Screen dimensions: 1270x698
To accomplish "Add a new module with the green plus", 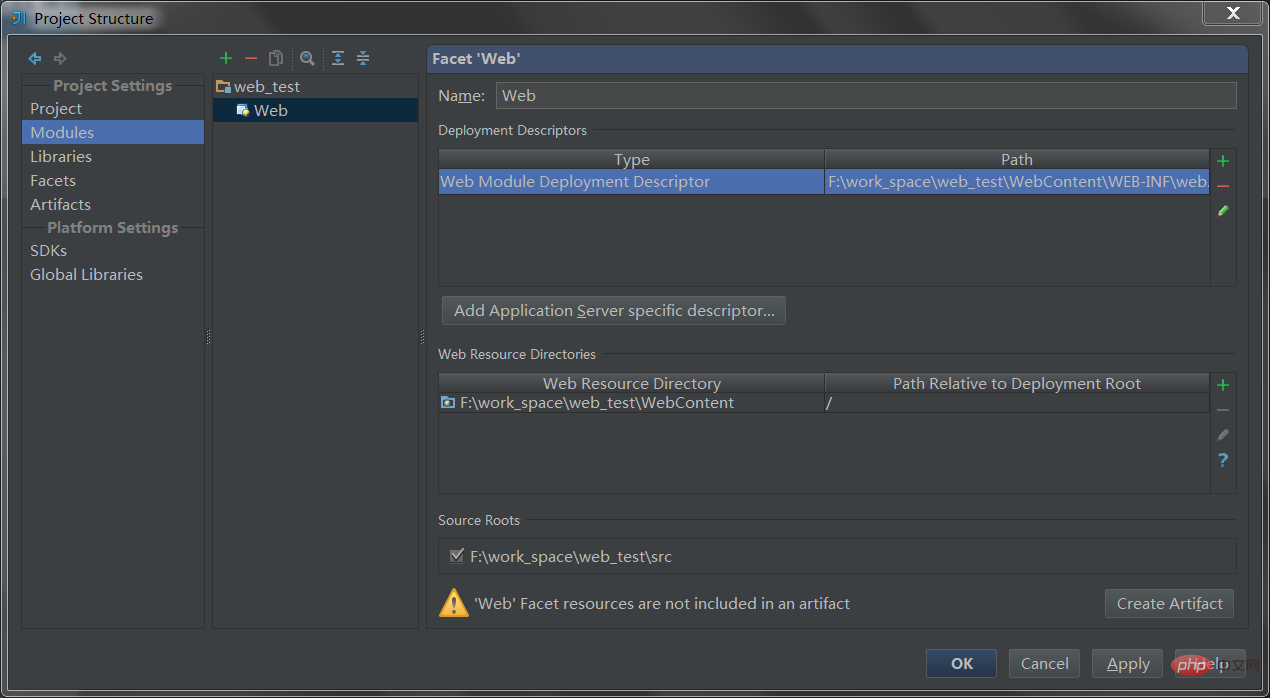I will 226,59.
